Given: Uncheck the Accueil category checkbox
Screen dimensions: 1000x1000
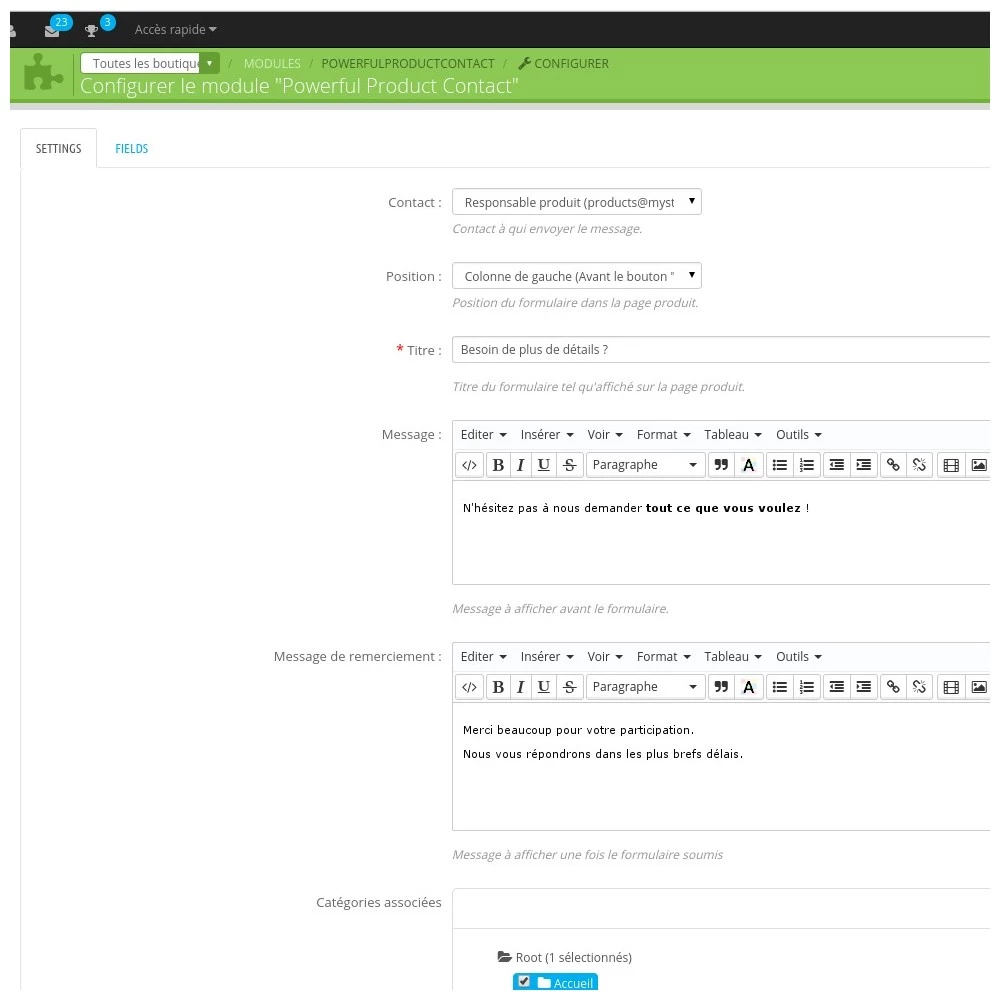Looking at the screenshot, I should pyautogui.click(x=524, y=981).
